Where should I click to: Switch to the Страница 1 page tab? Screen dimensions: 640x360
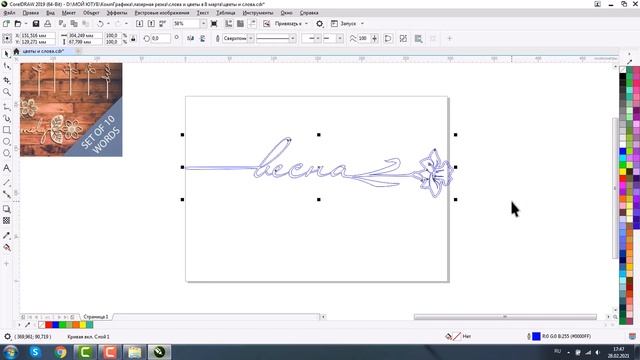pos(96,317)
